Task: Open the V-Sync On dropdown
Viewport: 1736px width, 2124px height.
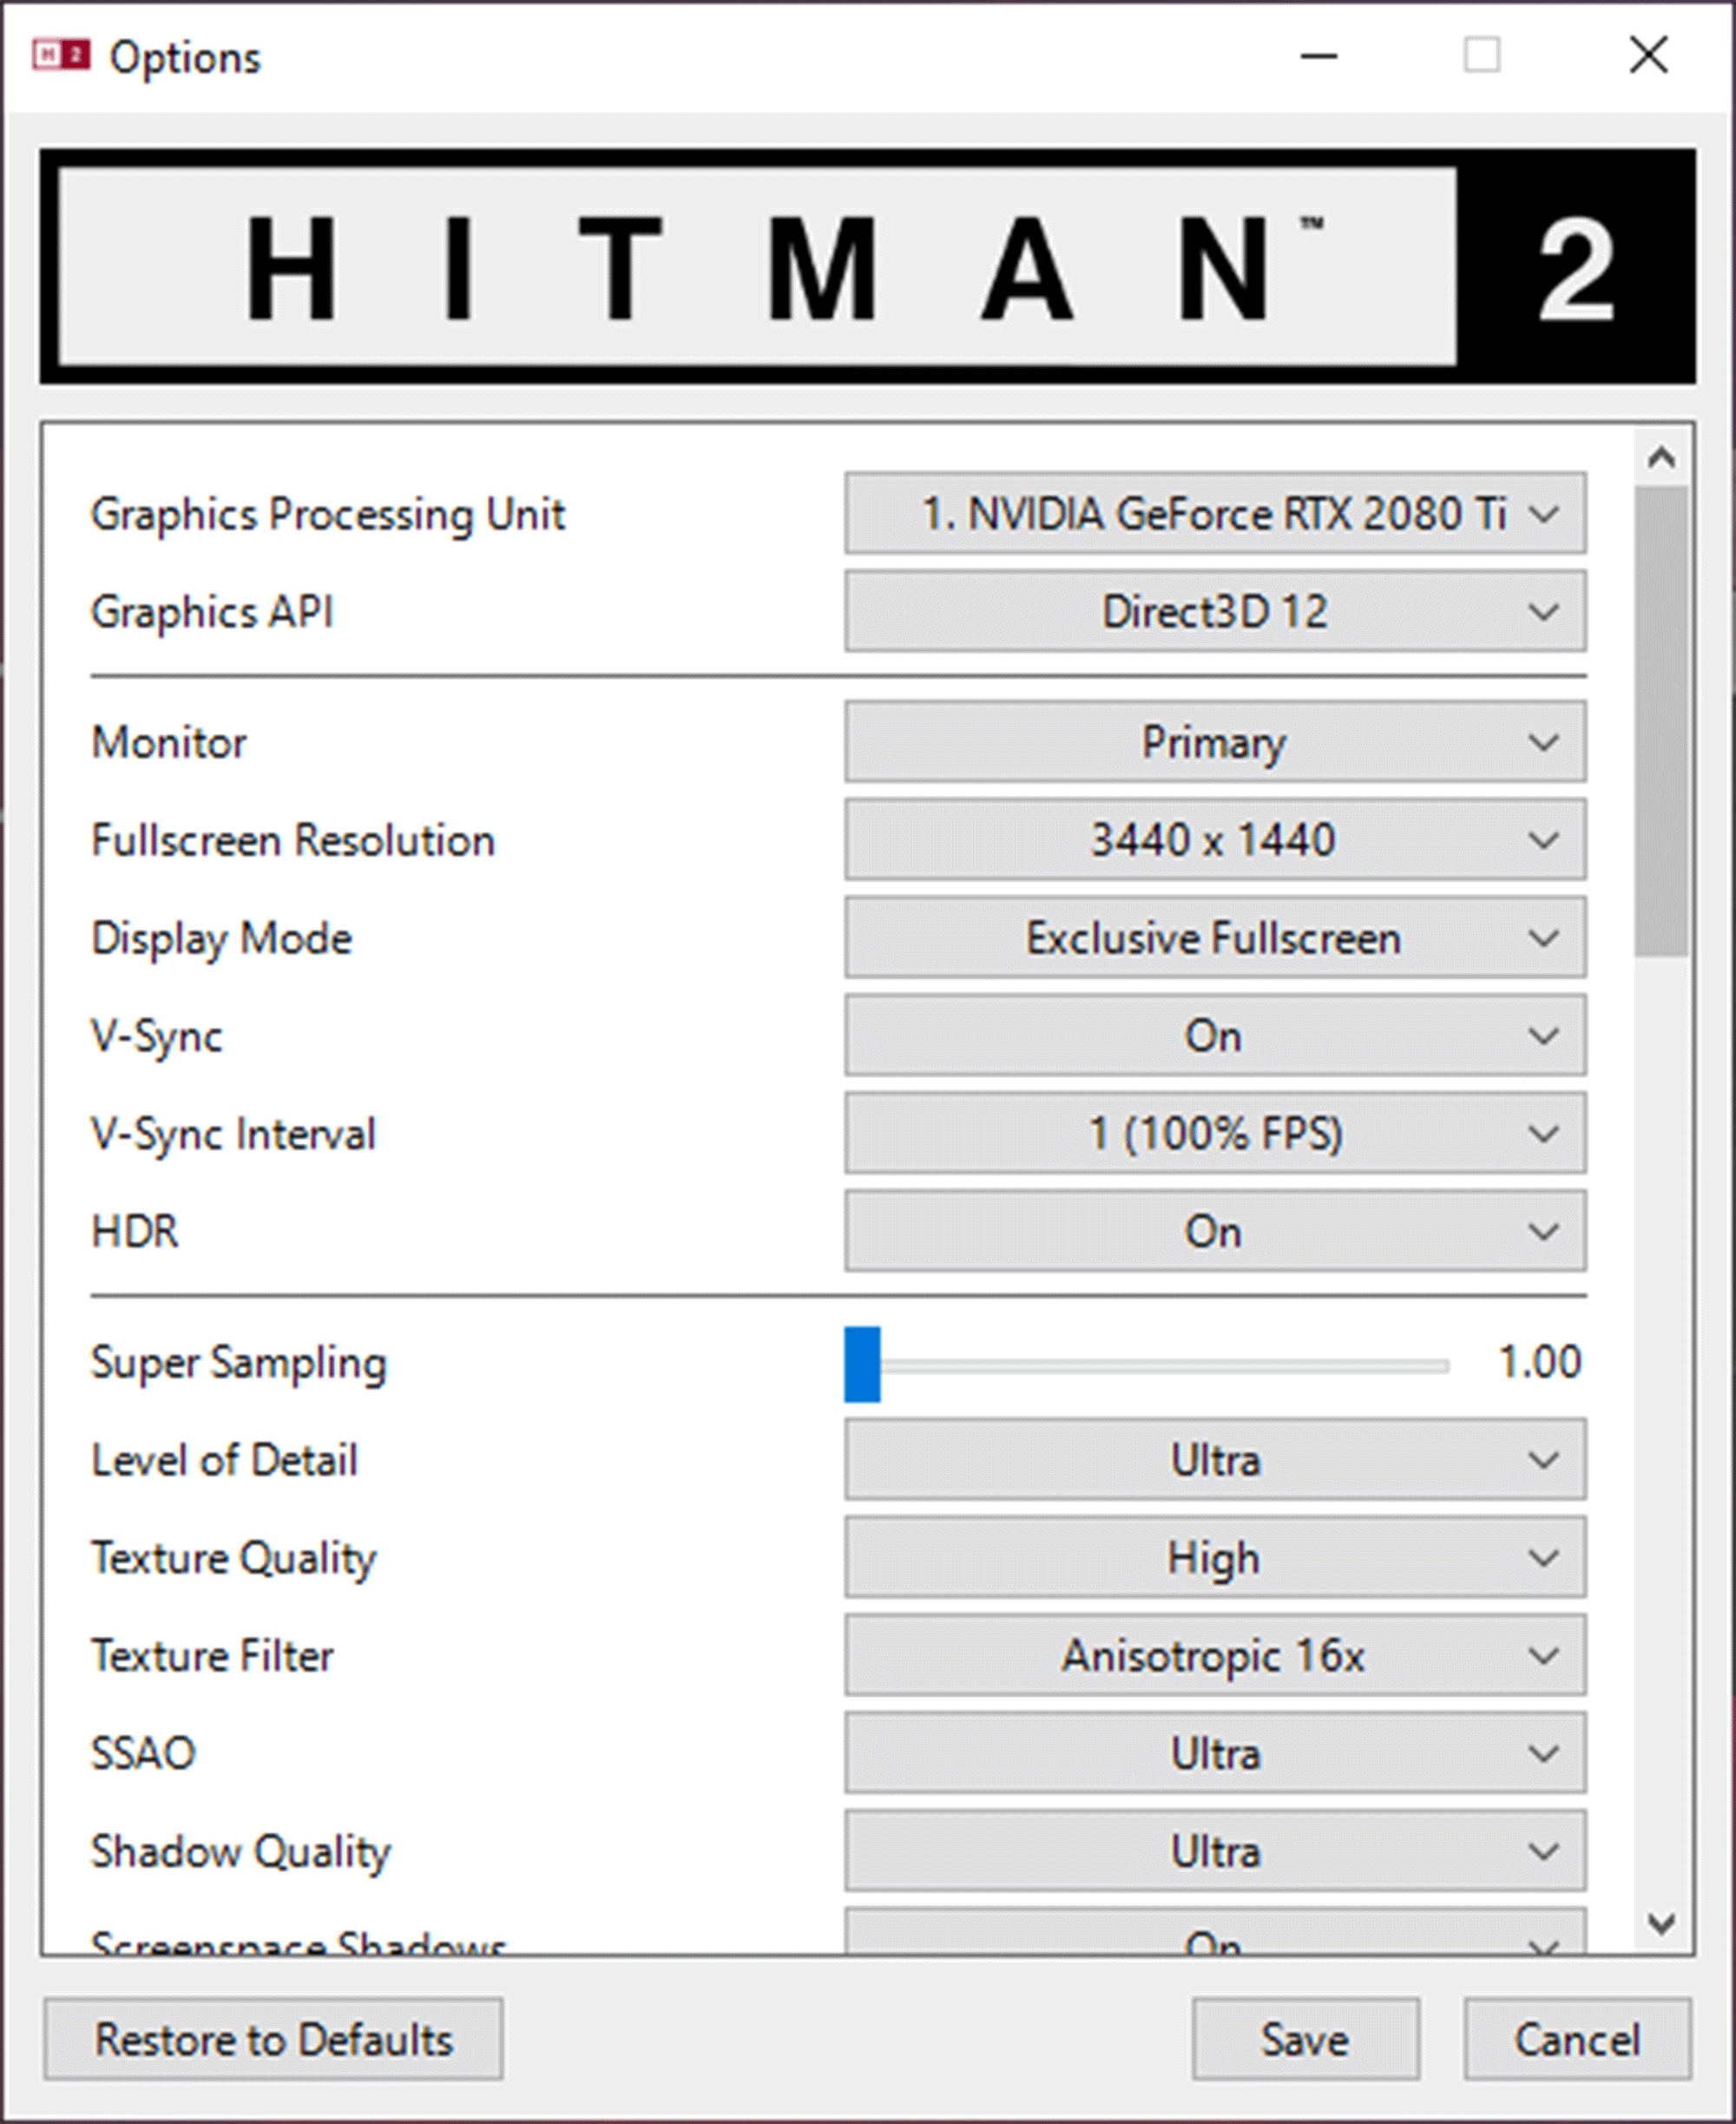Action: (x=1215, y=1035)
